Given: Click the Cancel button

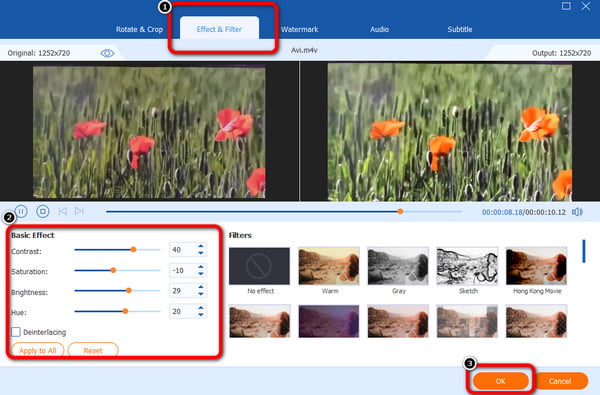Looking at the screenshot, I should [x=560, y=381].
